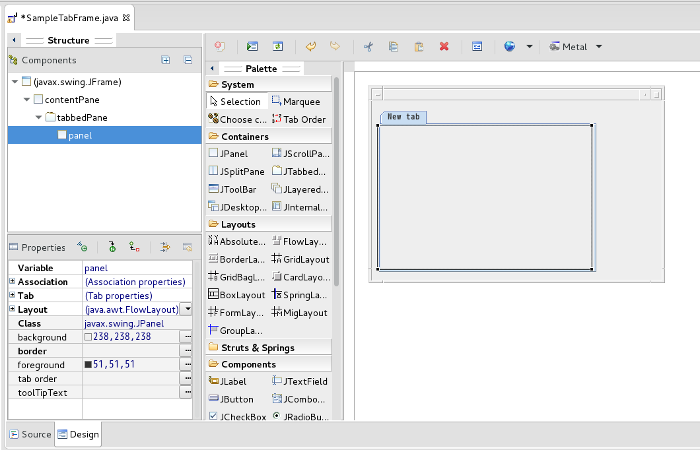Viewport: 700px width, 450px height.
Task: Open tab order ellipsis button
Action: click(188, 378)
